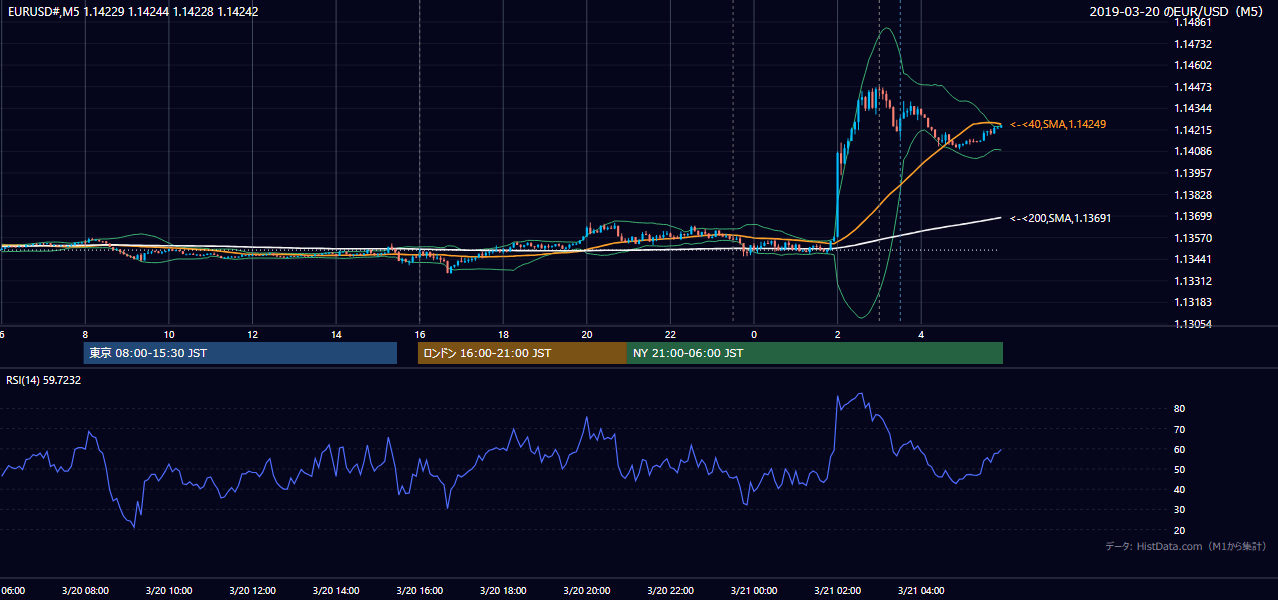Click price axis value 1.14602

click(x=1194, y=65)
